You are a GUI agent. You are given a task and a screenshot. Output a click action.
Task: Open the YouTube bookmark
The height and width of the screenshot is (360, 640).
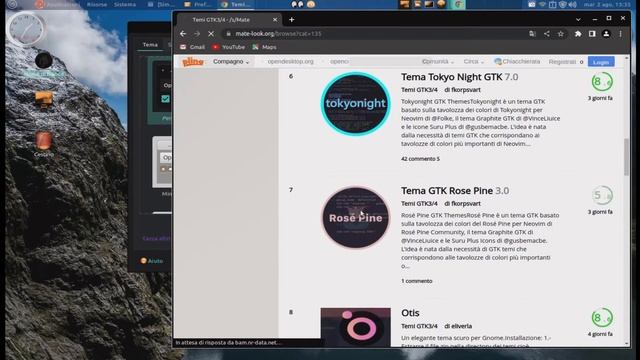point(229,47)
